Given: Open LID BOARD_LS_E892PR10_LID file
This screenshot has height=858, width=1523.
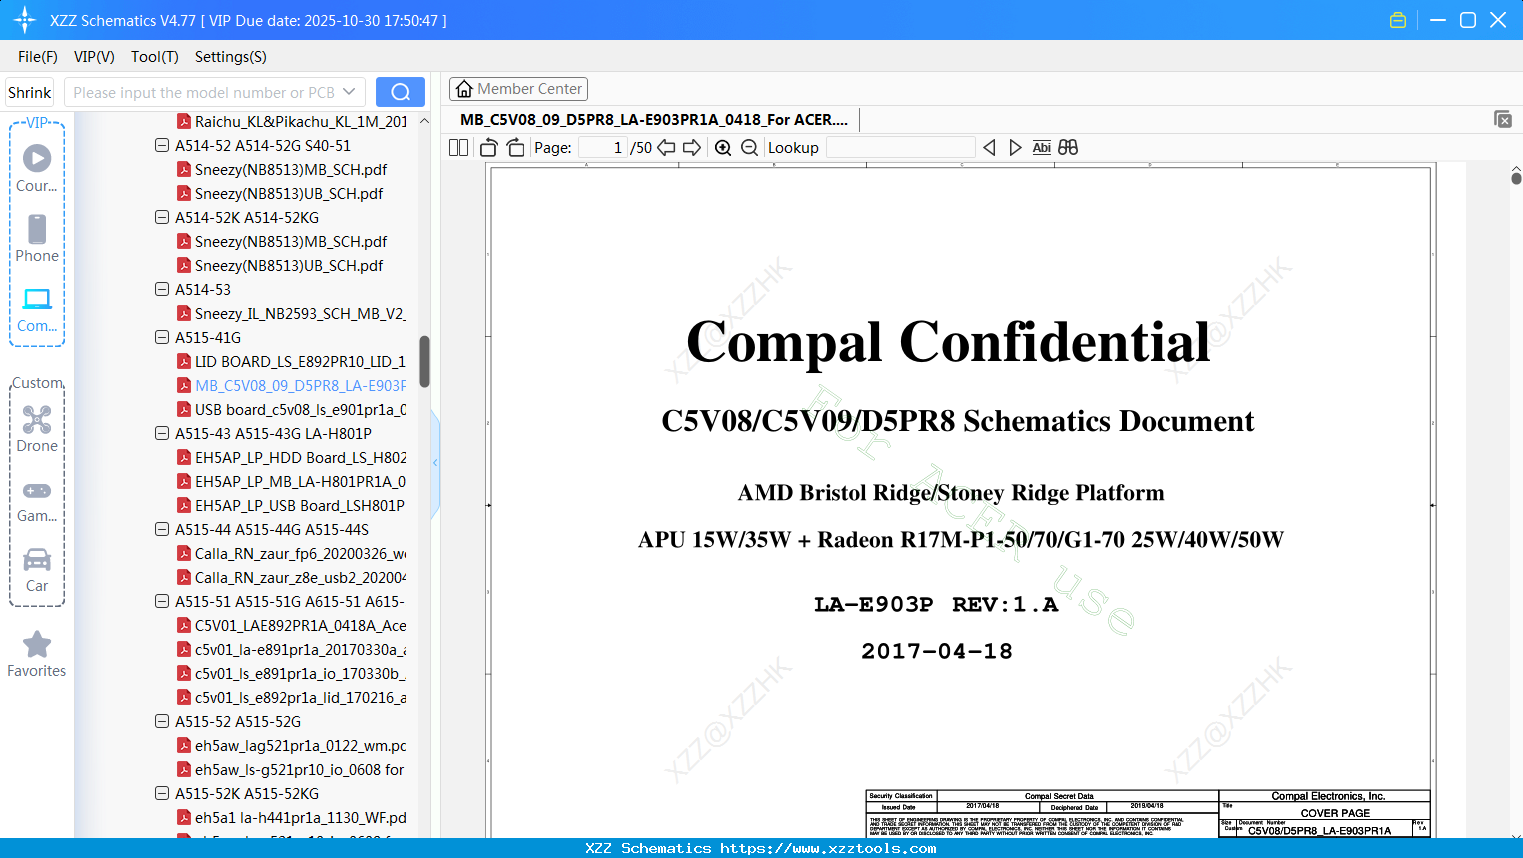Looking at the screenshot, I should tap(291, 361).
